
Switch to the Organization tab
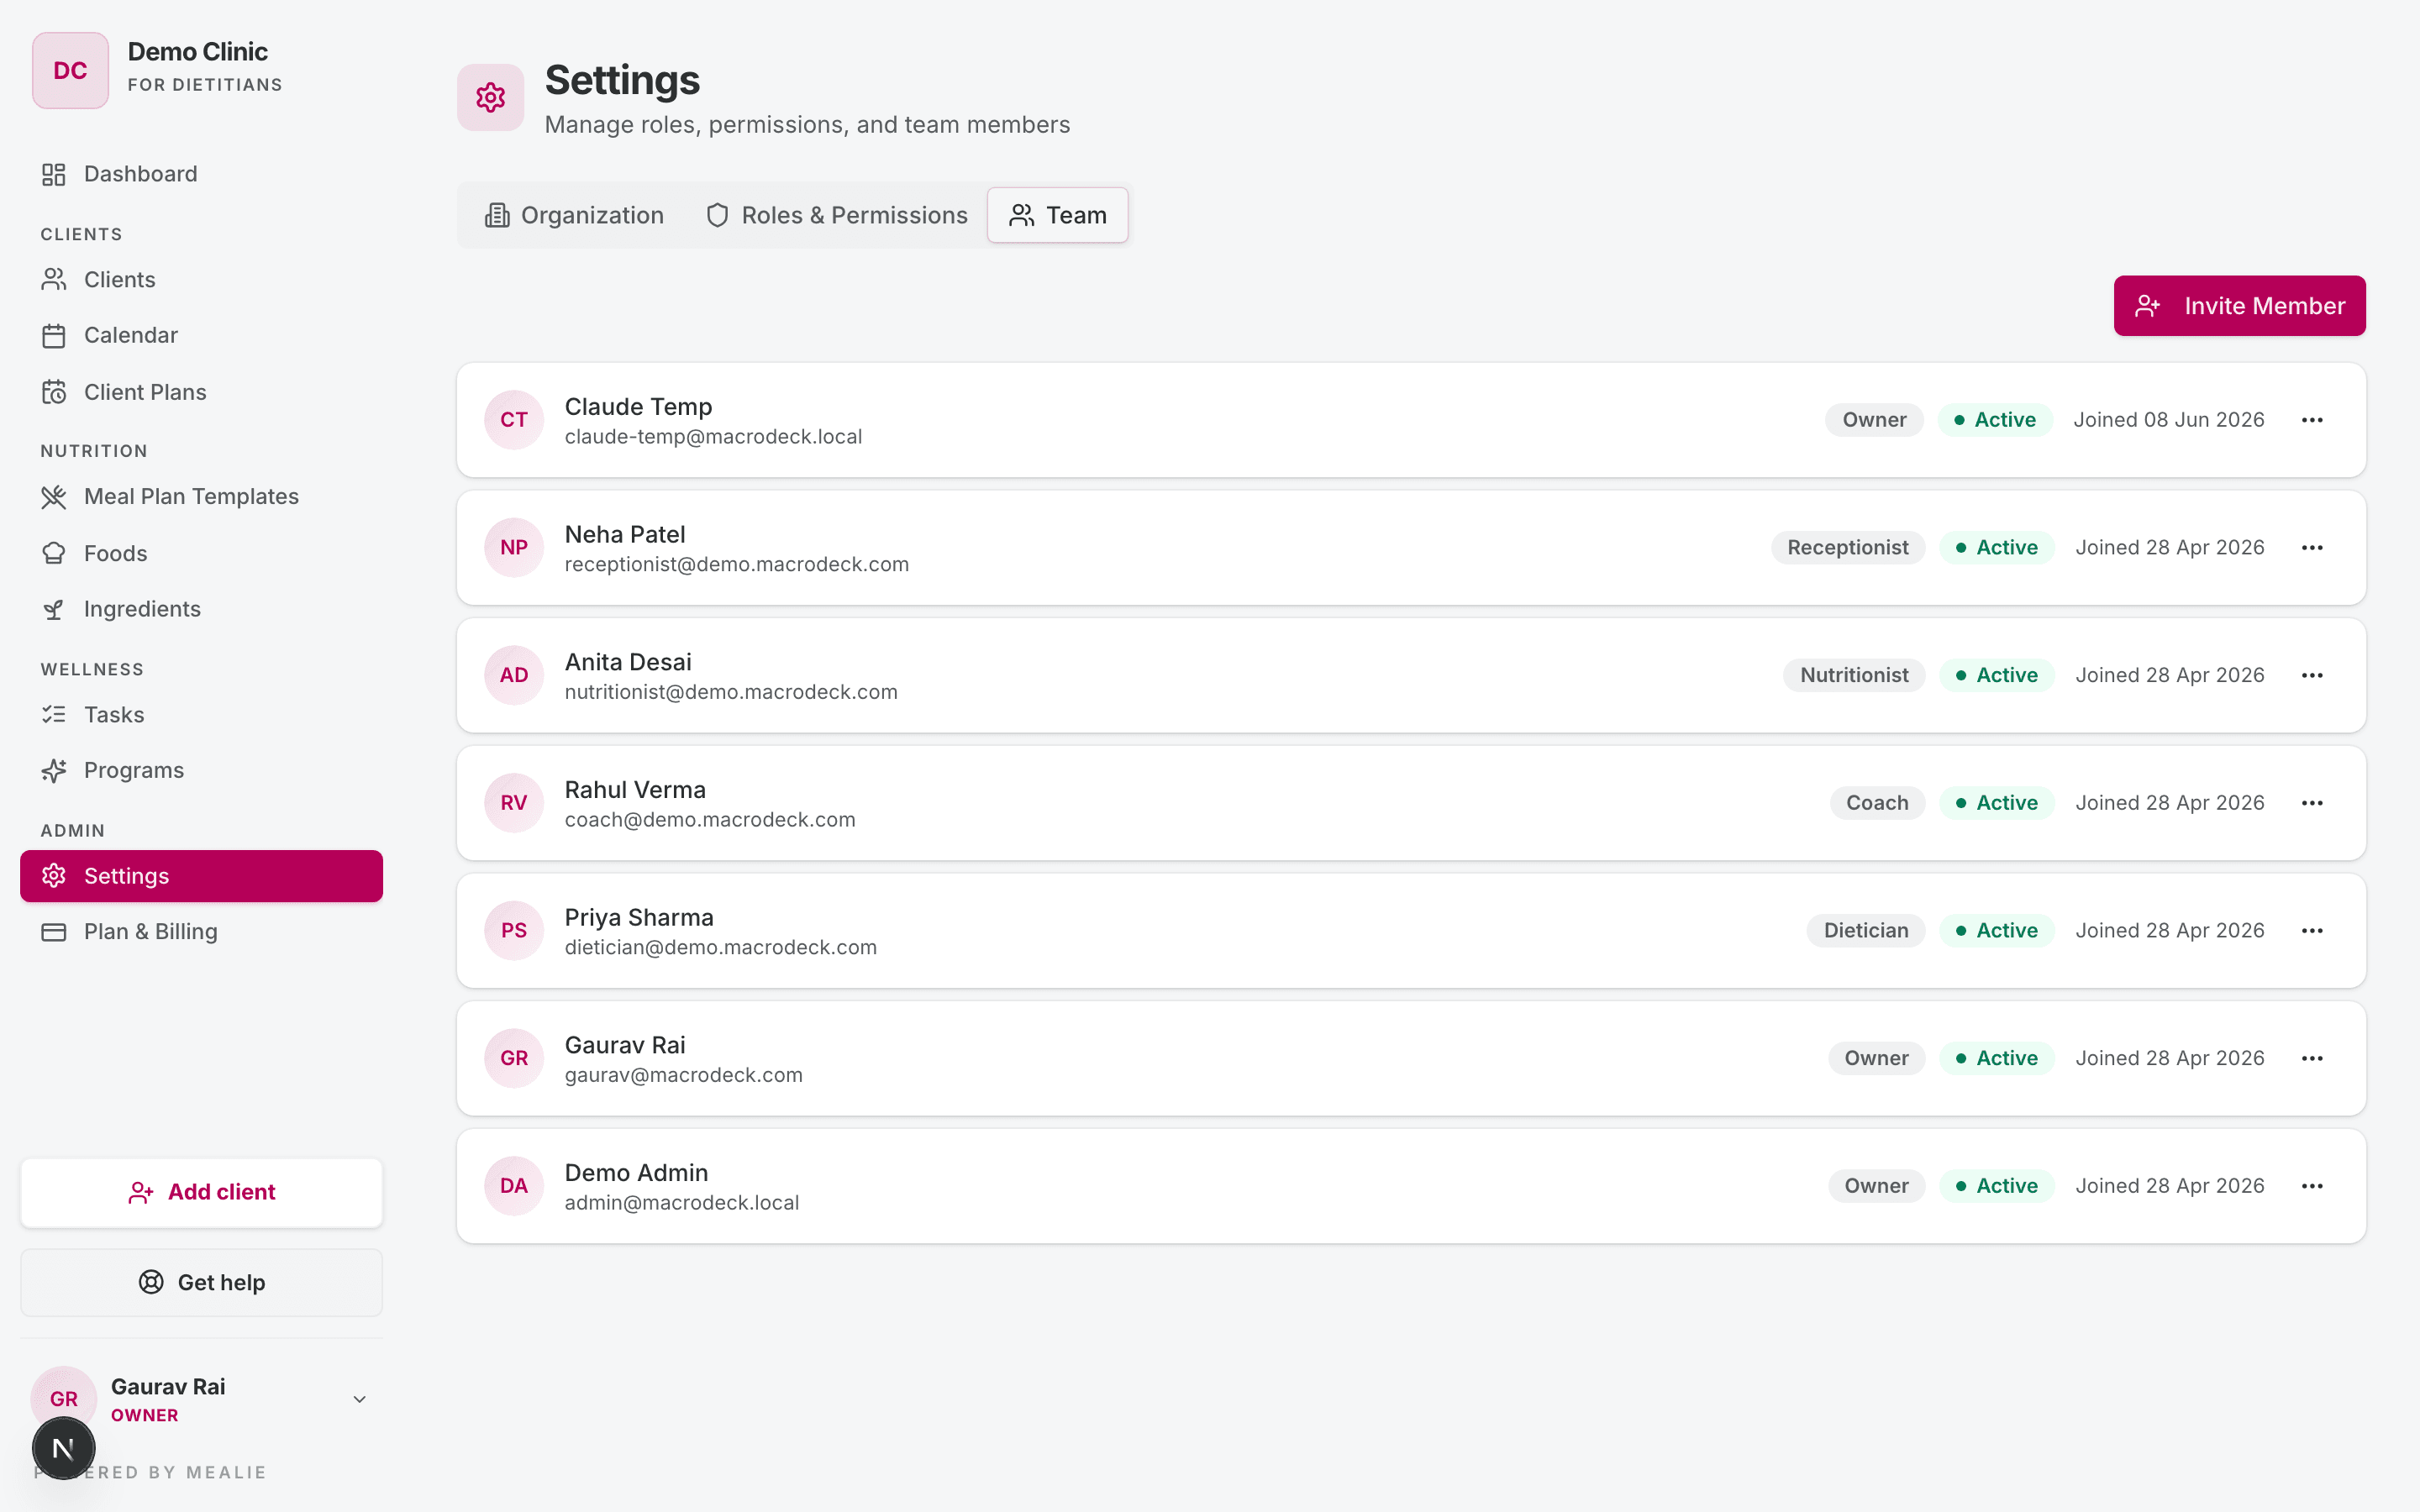click(574, 215)
